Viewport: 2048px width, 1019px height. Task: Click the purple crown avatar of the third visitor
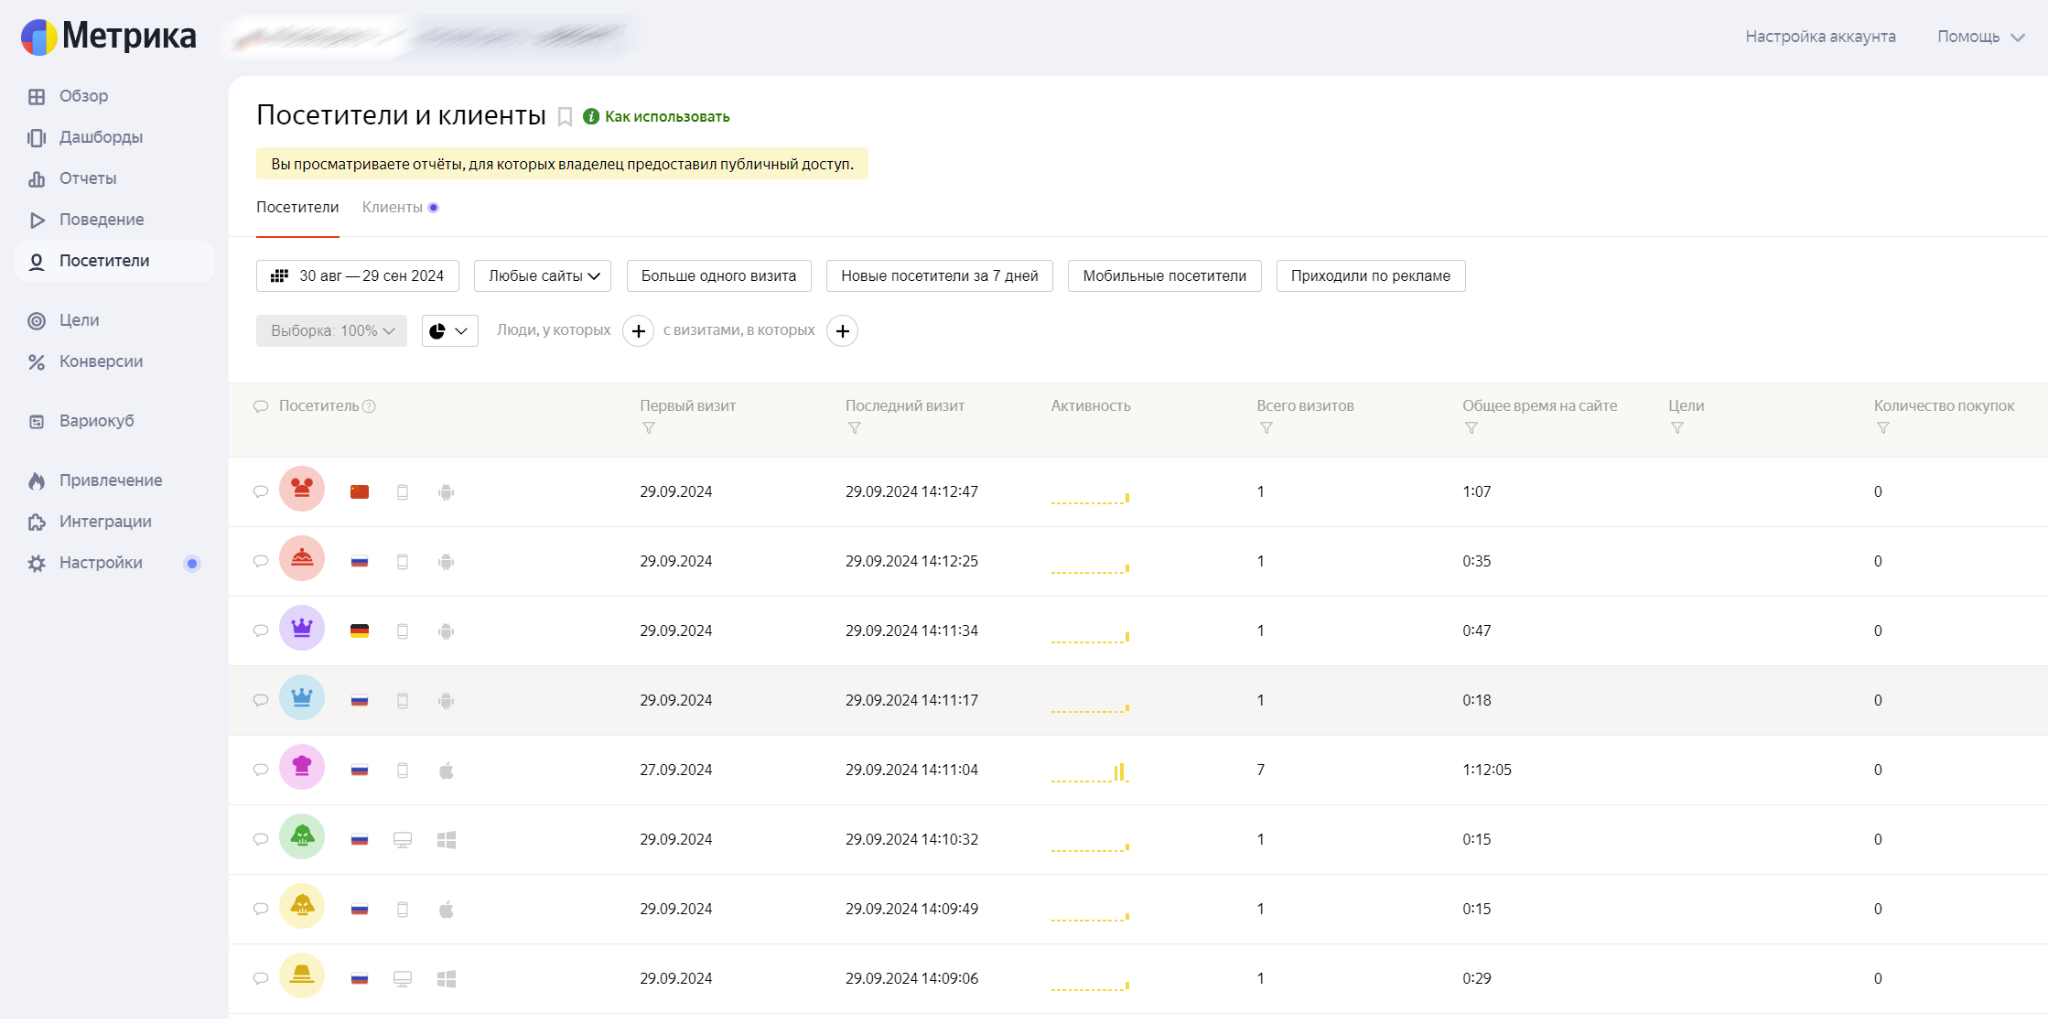pos(302,629)
